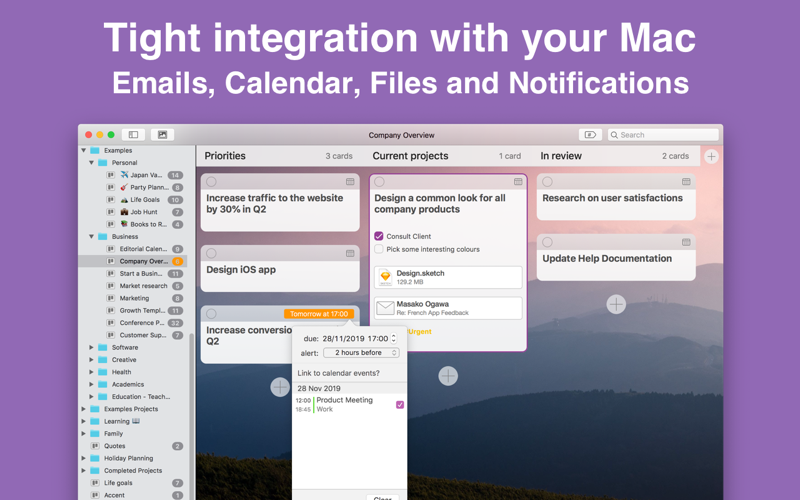Click the Priorities list title
Image resolution: width=800 pixels, height=500 pixels.
[225, 156]
